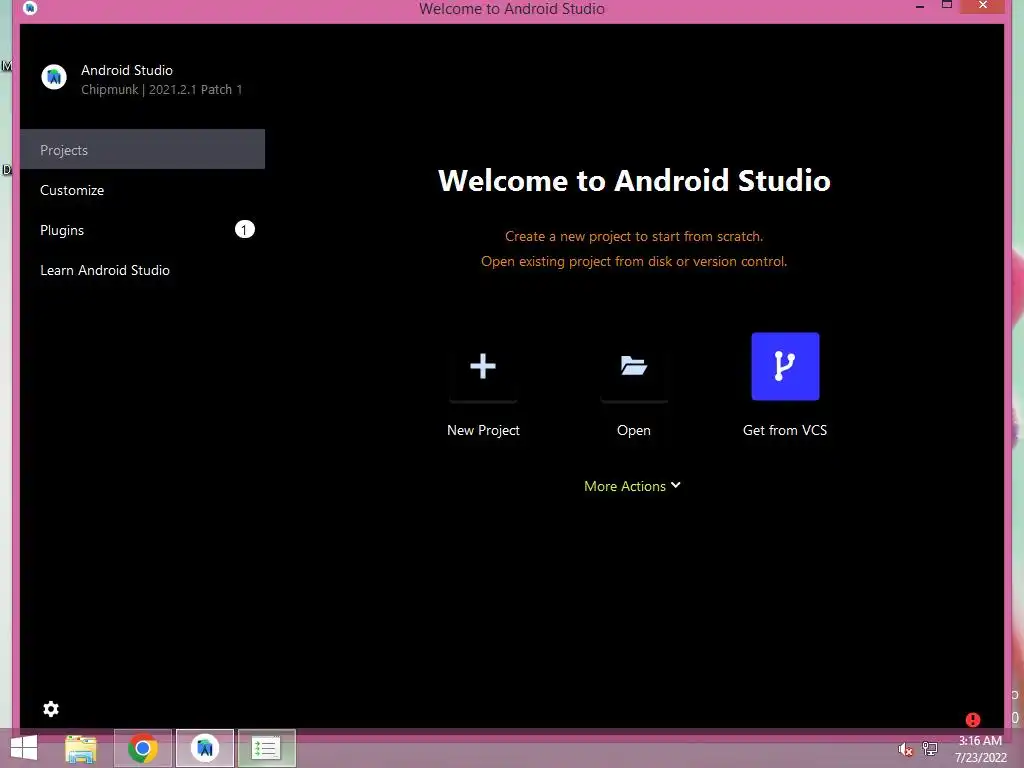The height and width of the screenshot is (768, 1024).
Task: Click the Open folder icon
Action: coord(633,366)
